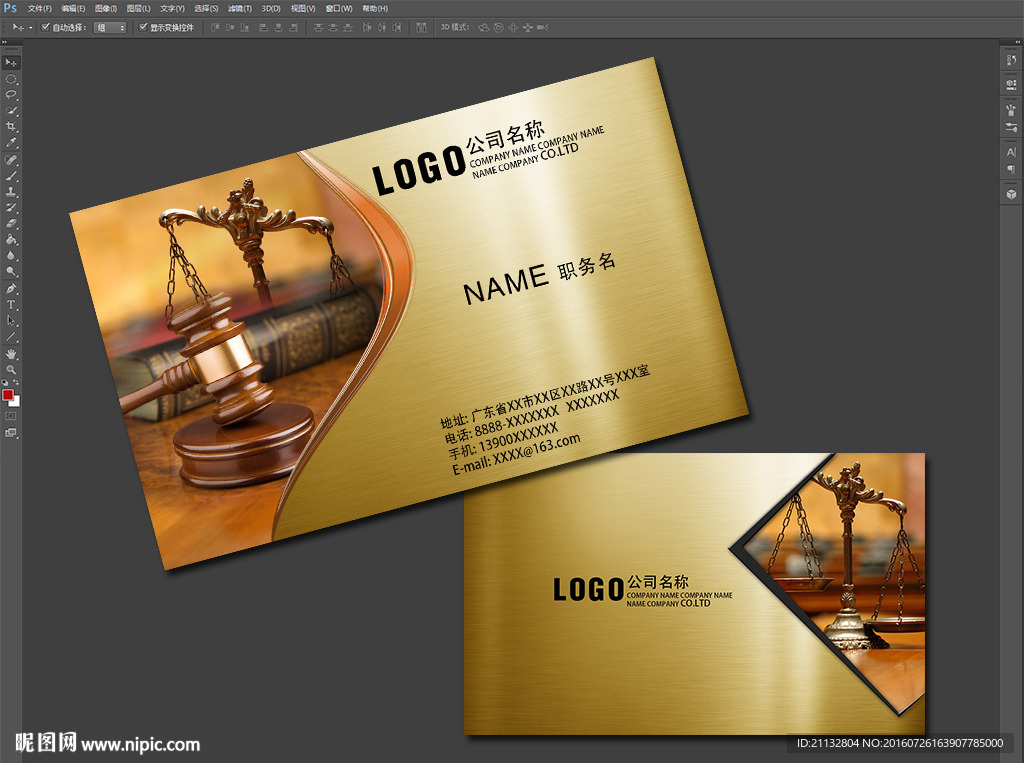The width and height of the screenshot is (1024, 763).
Task: Open the 帮助(H) menu
Action: pos(375,8)
